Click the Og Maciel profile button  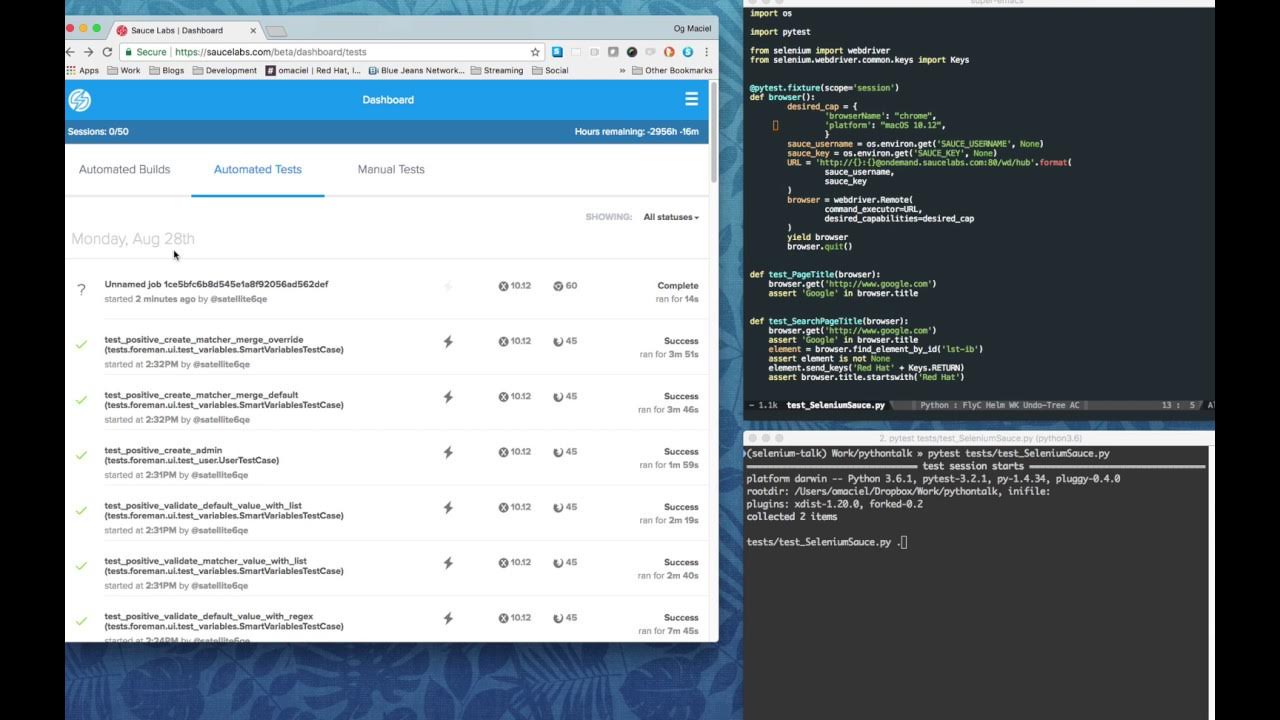pos(694,28)
